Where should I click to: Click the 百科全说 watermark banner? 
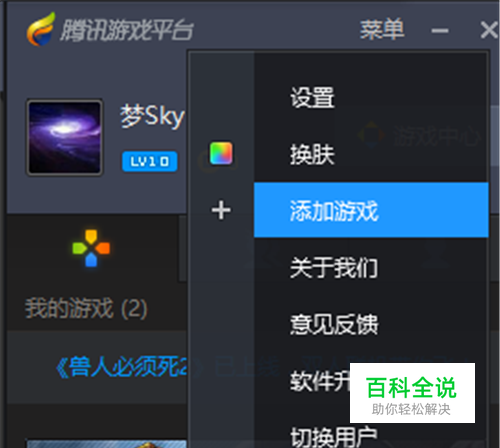pos(412,393)
